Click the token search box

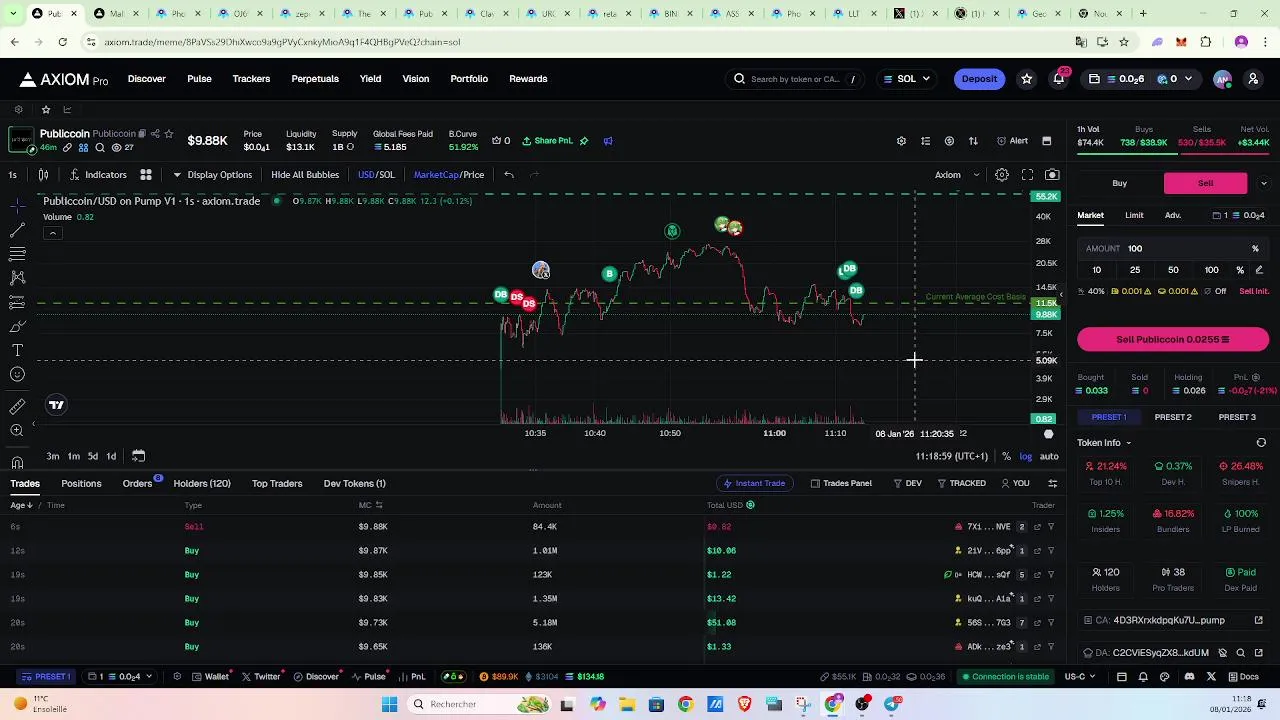click(797, 79)
